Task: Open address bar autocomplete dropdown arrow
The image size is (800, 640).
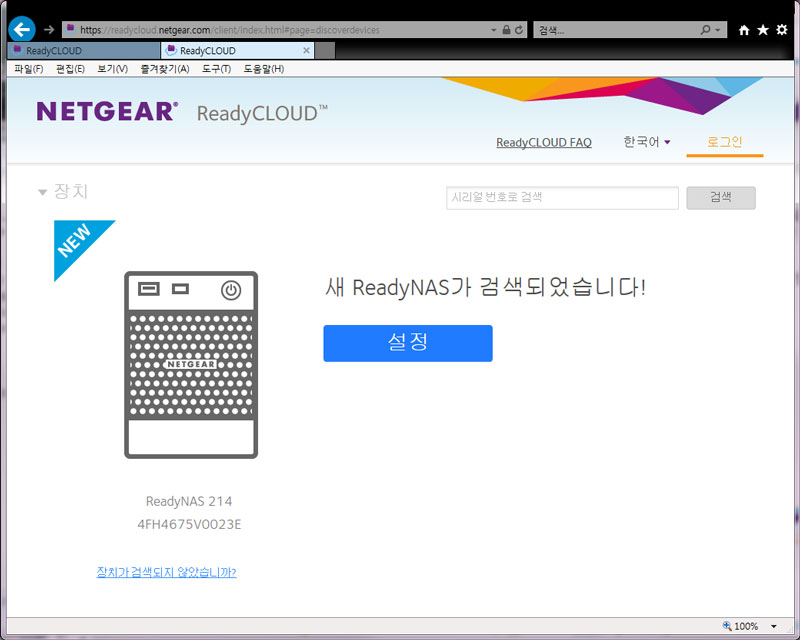Action: click(493, 30)
